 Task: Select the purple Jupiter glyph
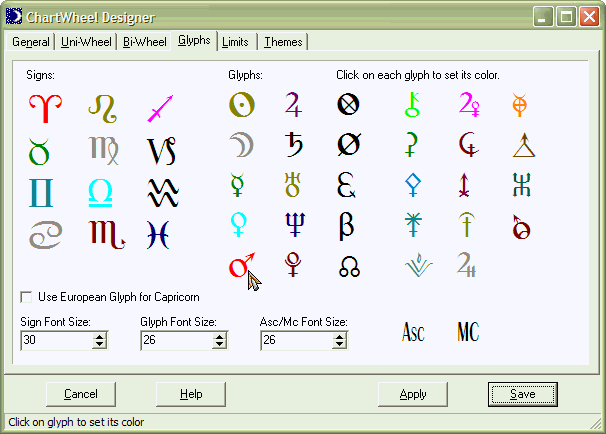[293, 104]
